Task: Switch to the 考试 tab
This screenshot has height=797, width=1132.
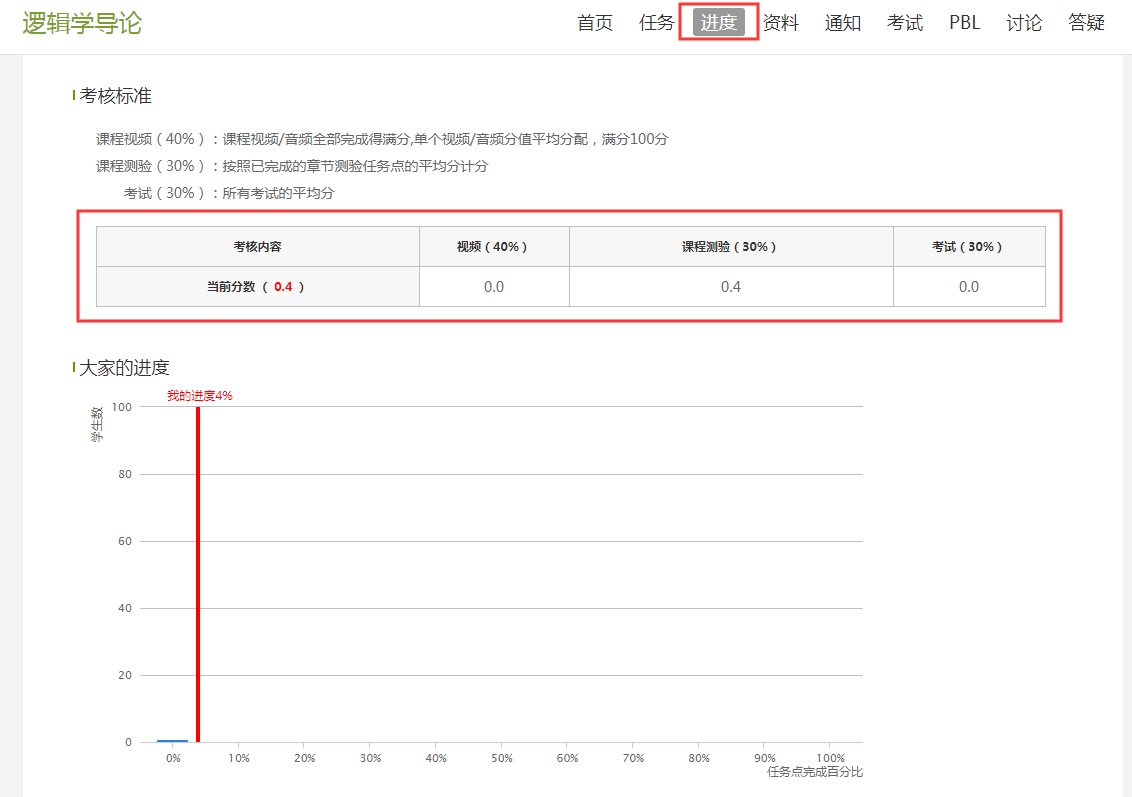Action: [x=905, y=23]
